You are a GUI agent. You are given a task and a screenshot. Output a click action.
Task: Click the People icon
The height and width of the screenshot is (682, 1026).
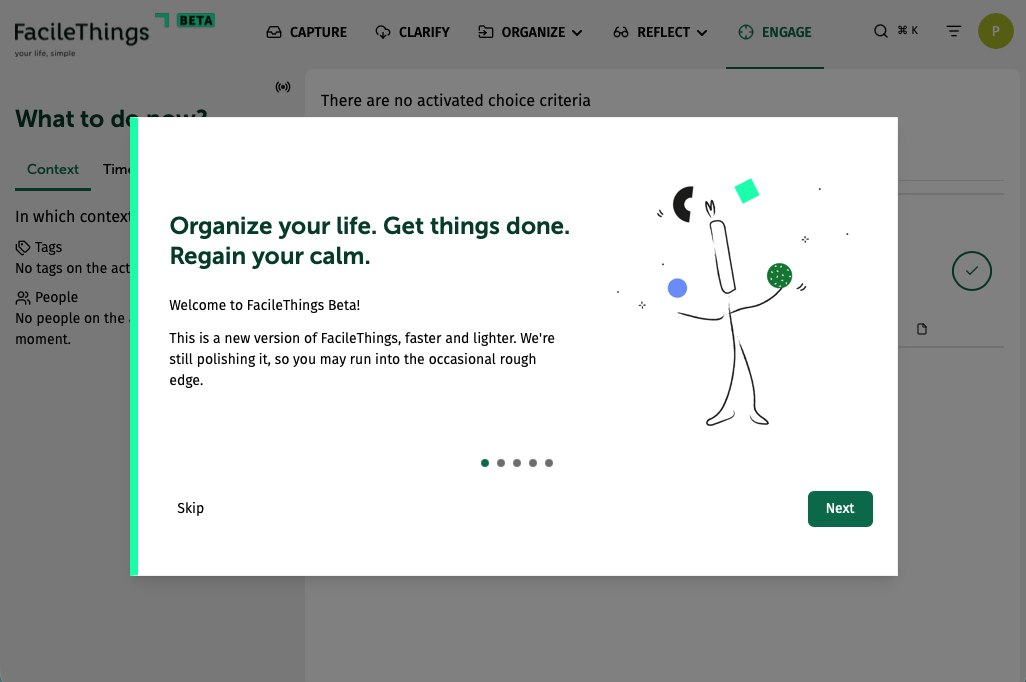point(23,298)
